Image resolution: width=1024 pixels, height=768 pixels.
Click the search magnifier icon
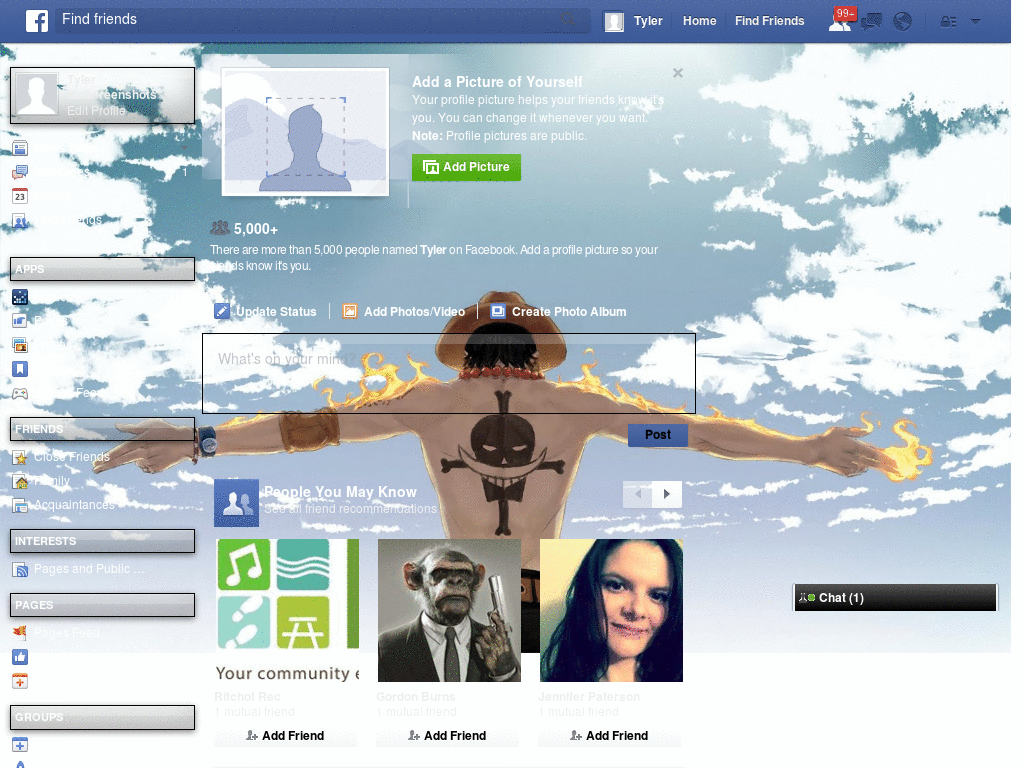[x=568, y=20]
